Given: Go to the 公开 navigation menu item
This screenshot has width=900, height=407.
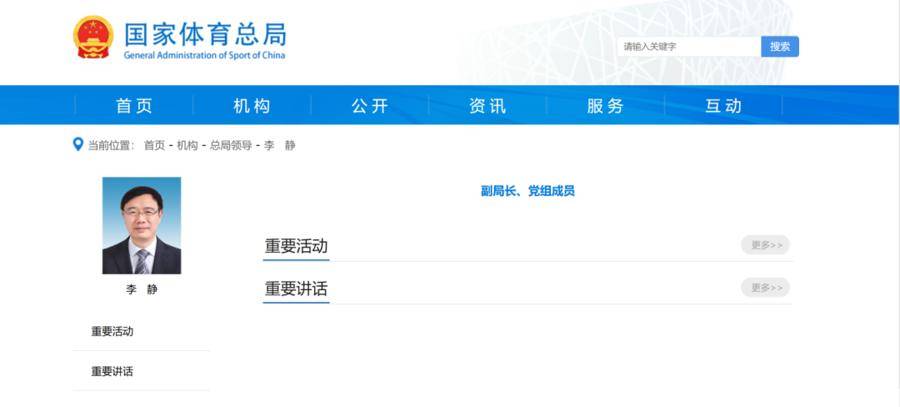Looking at the screenshot, I should (x=370, y=106).
